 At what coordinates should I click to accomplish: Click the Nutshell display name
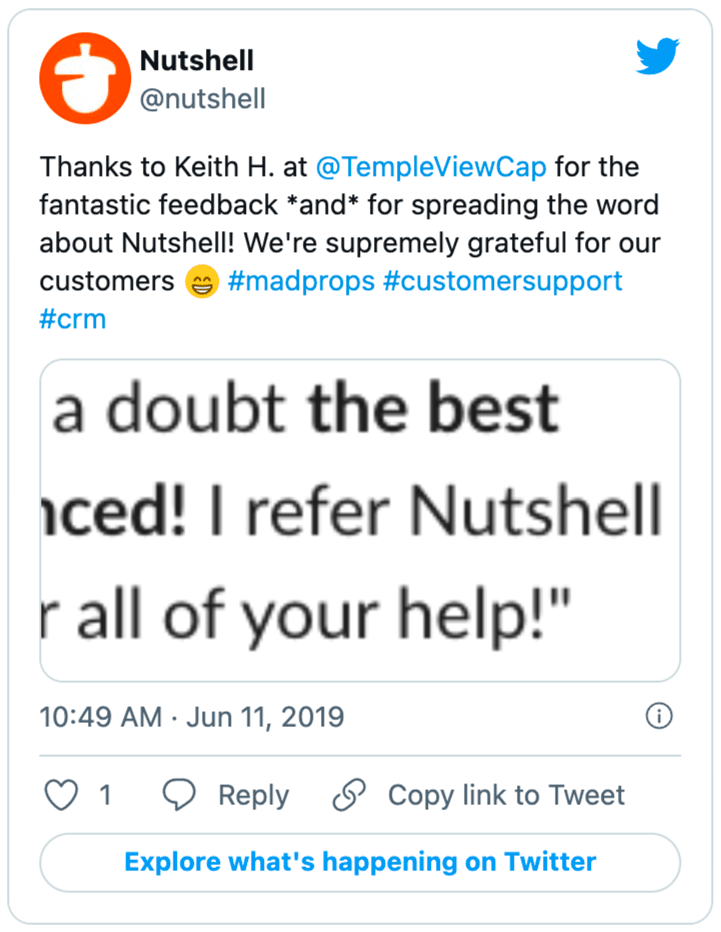(197, 60)
